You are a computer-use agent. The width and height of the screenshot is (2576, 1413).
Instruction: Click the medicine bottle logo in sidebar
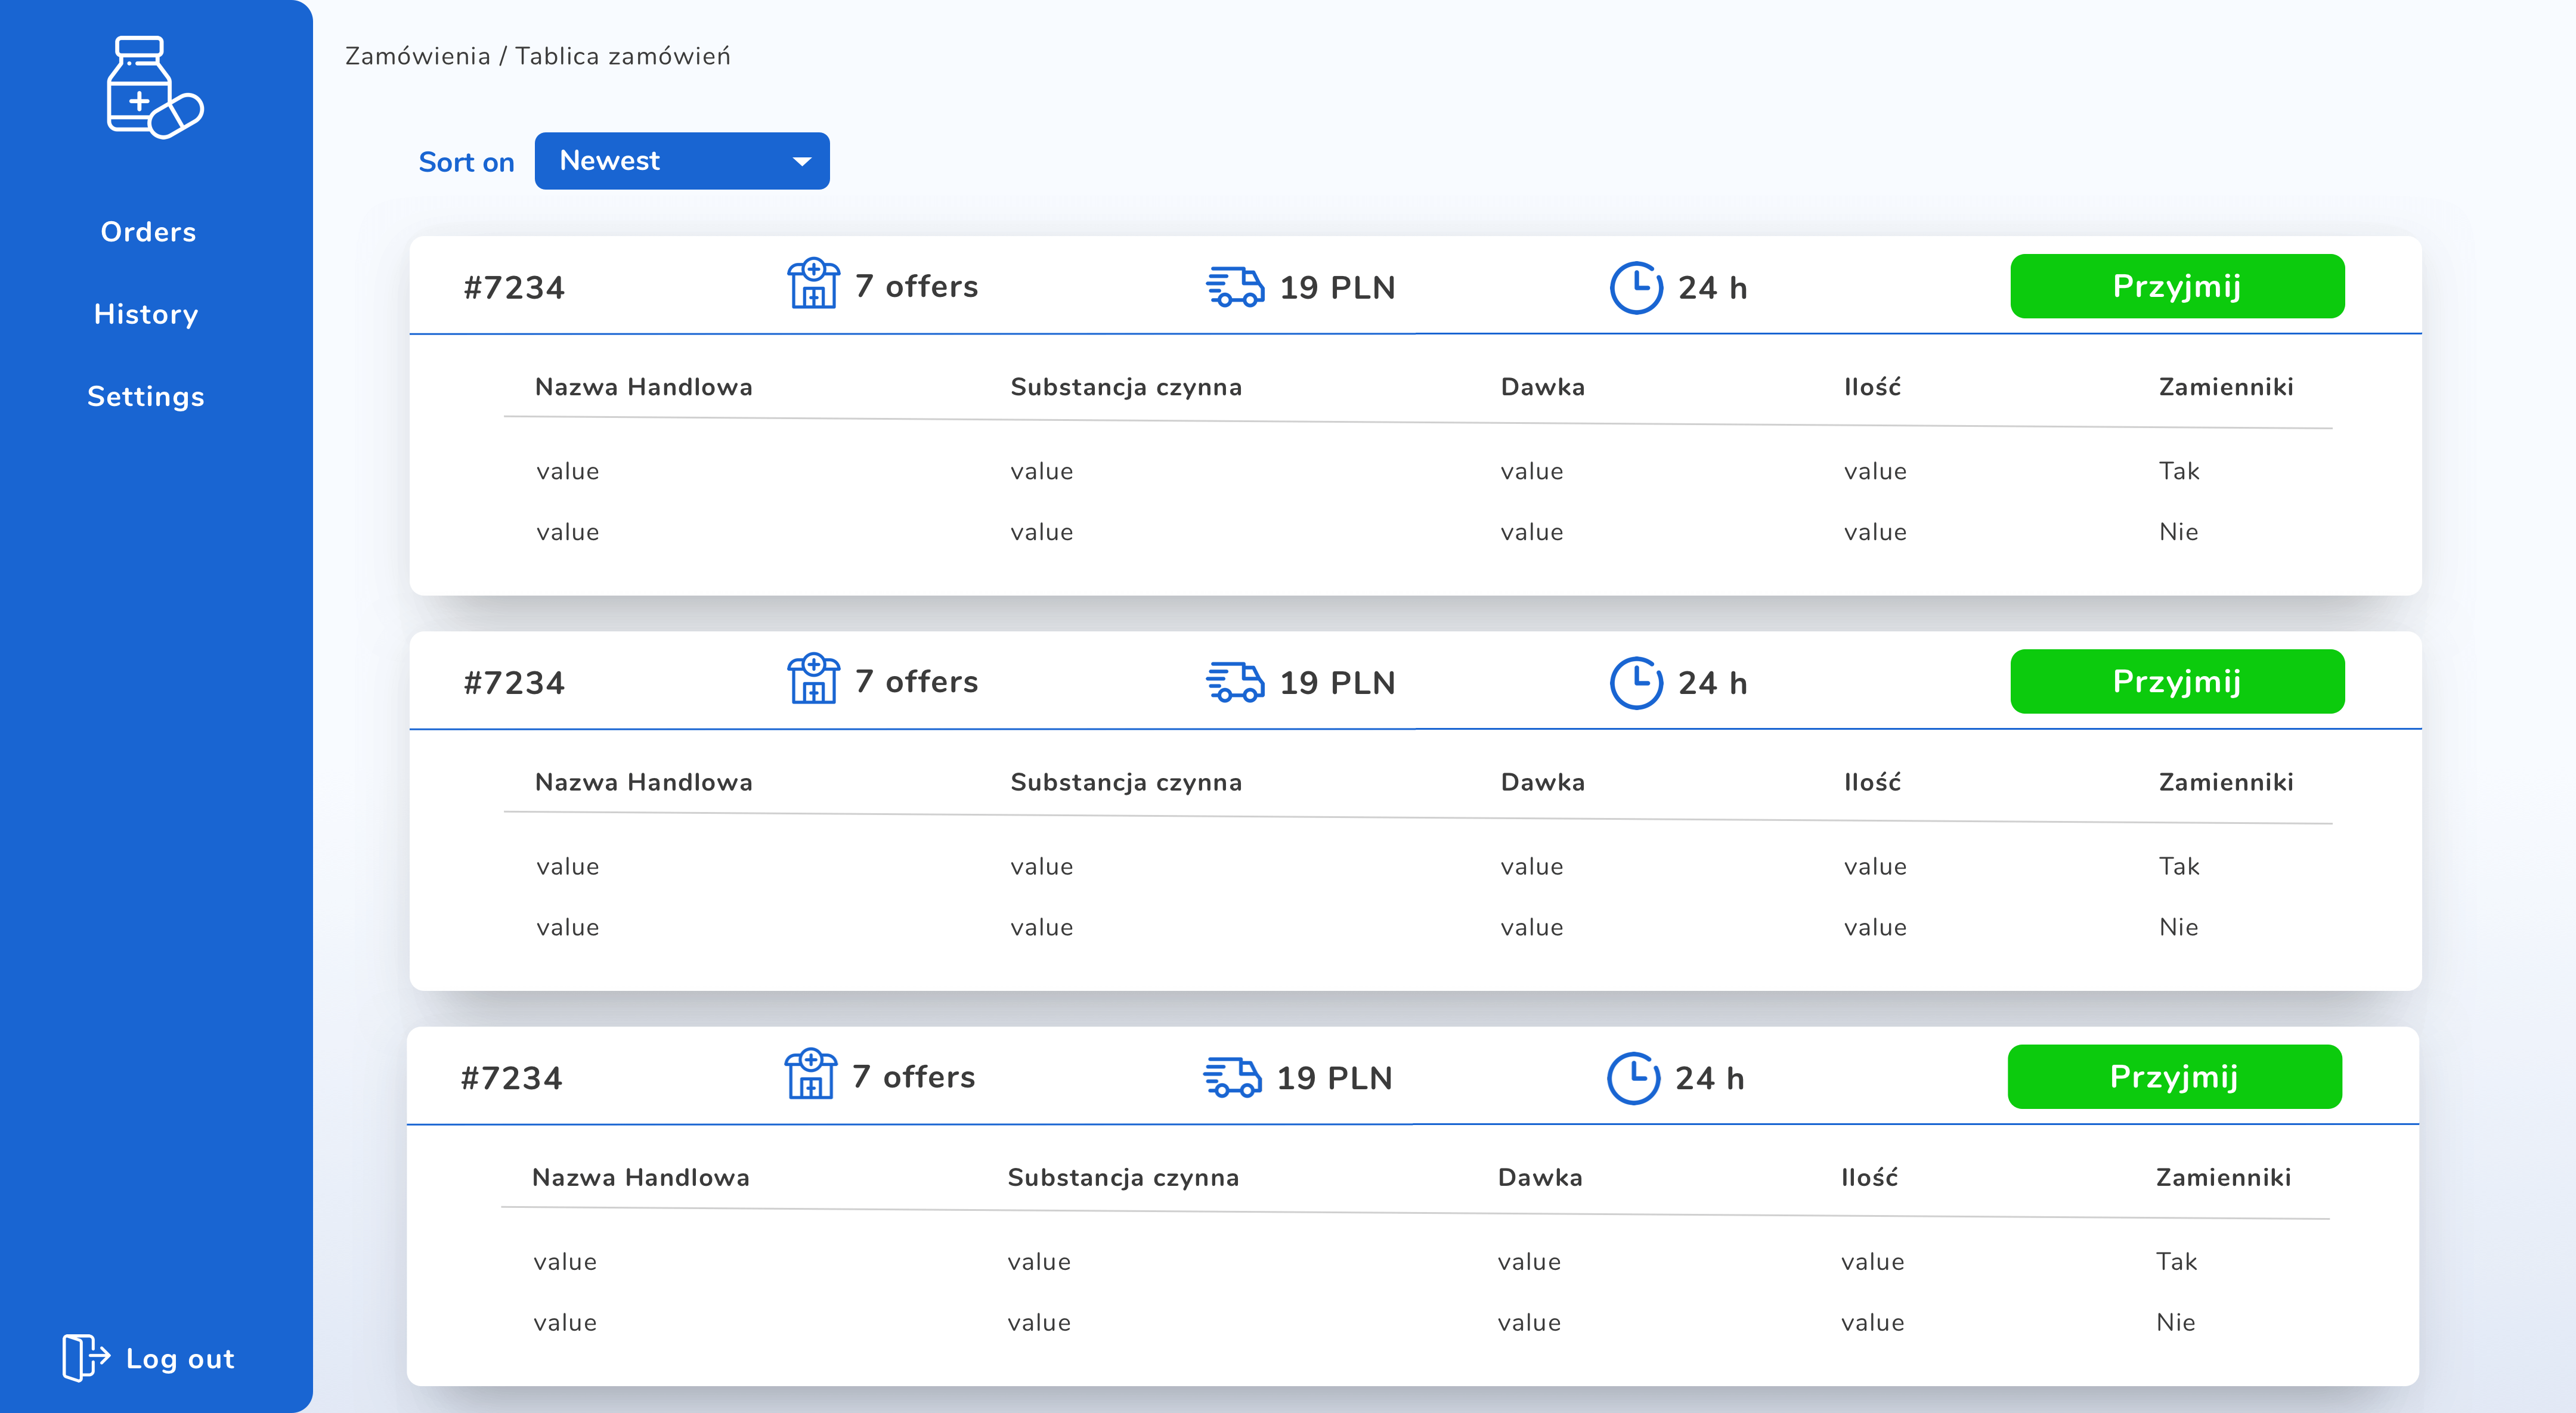pos(155,88)
